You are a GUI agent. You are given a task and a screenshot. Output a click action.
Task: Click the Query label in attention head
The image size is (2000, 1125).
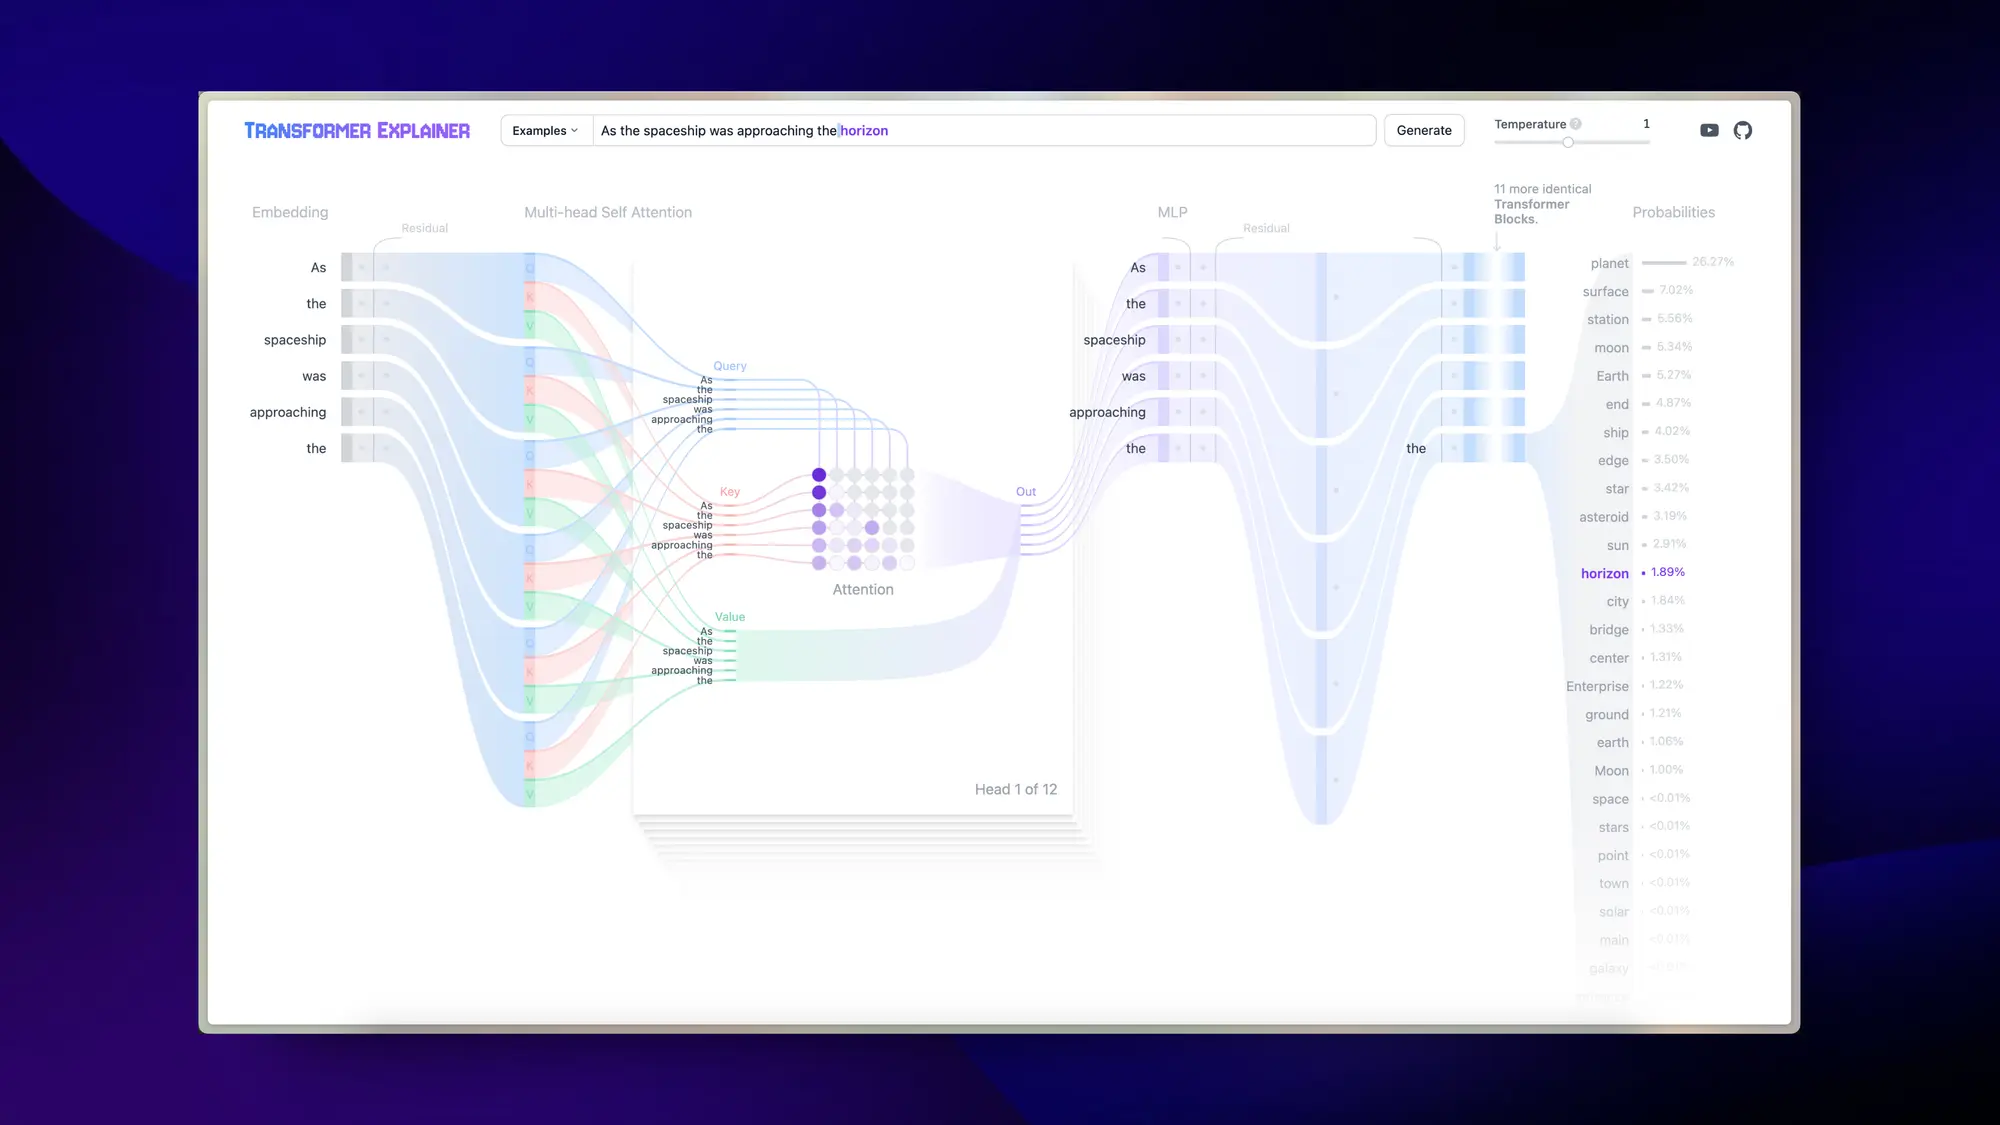pos(730,366)
